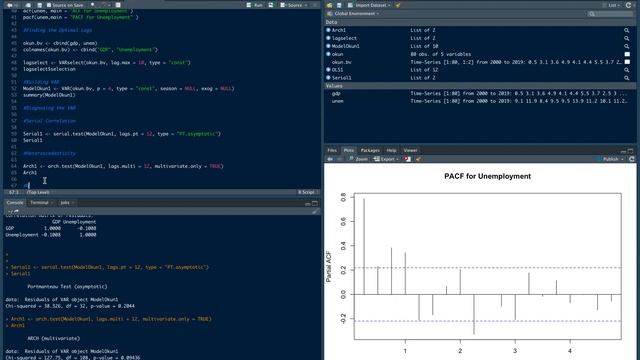Clear environment objects with the broom icon

tap(398, 5)
